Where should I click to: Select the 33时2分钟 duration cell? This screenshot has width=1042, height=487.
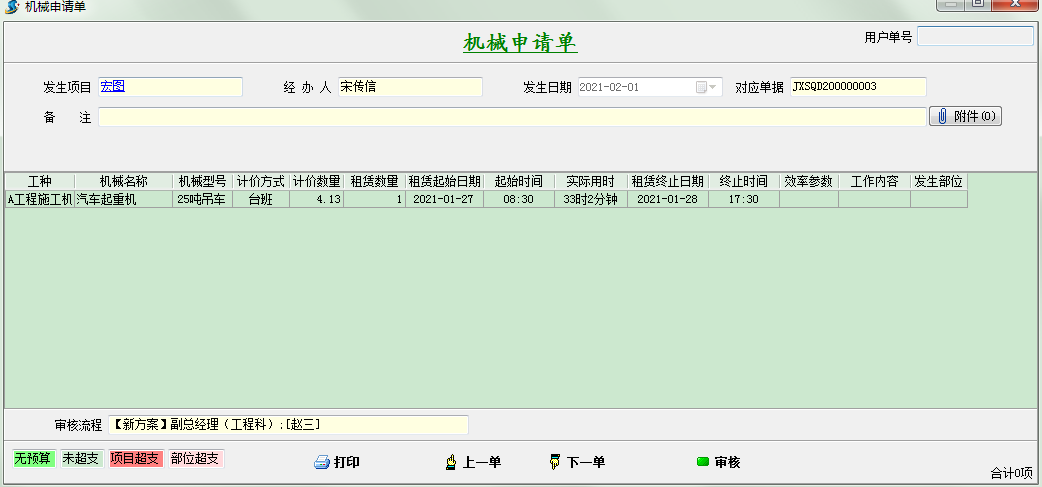(x=590, y=199)
